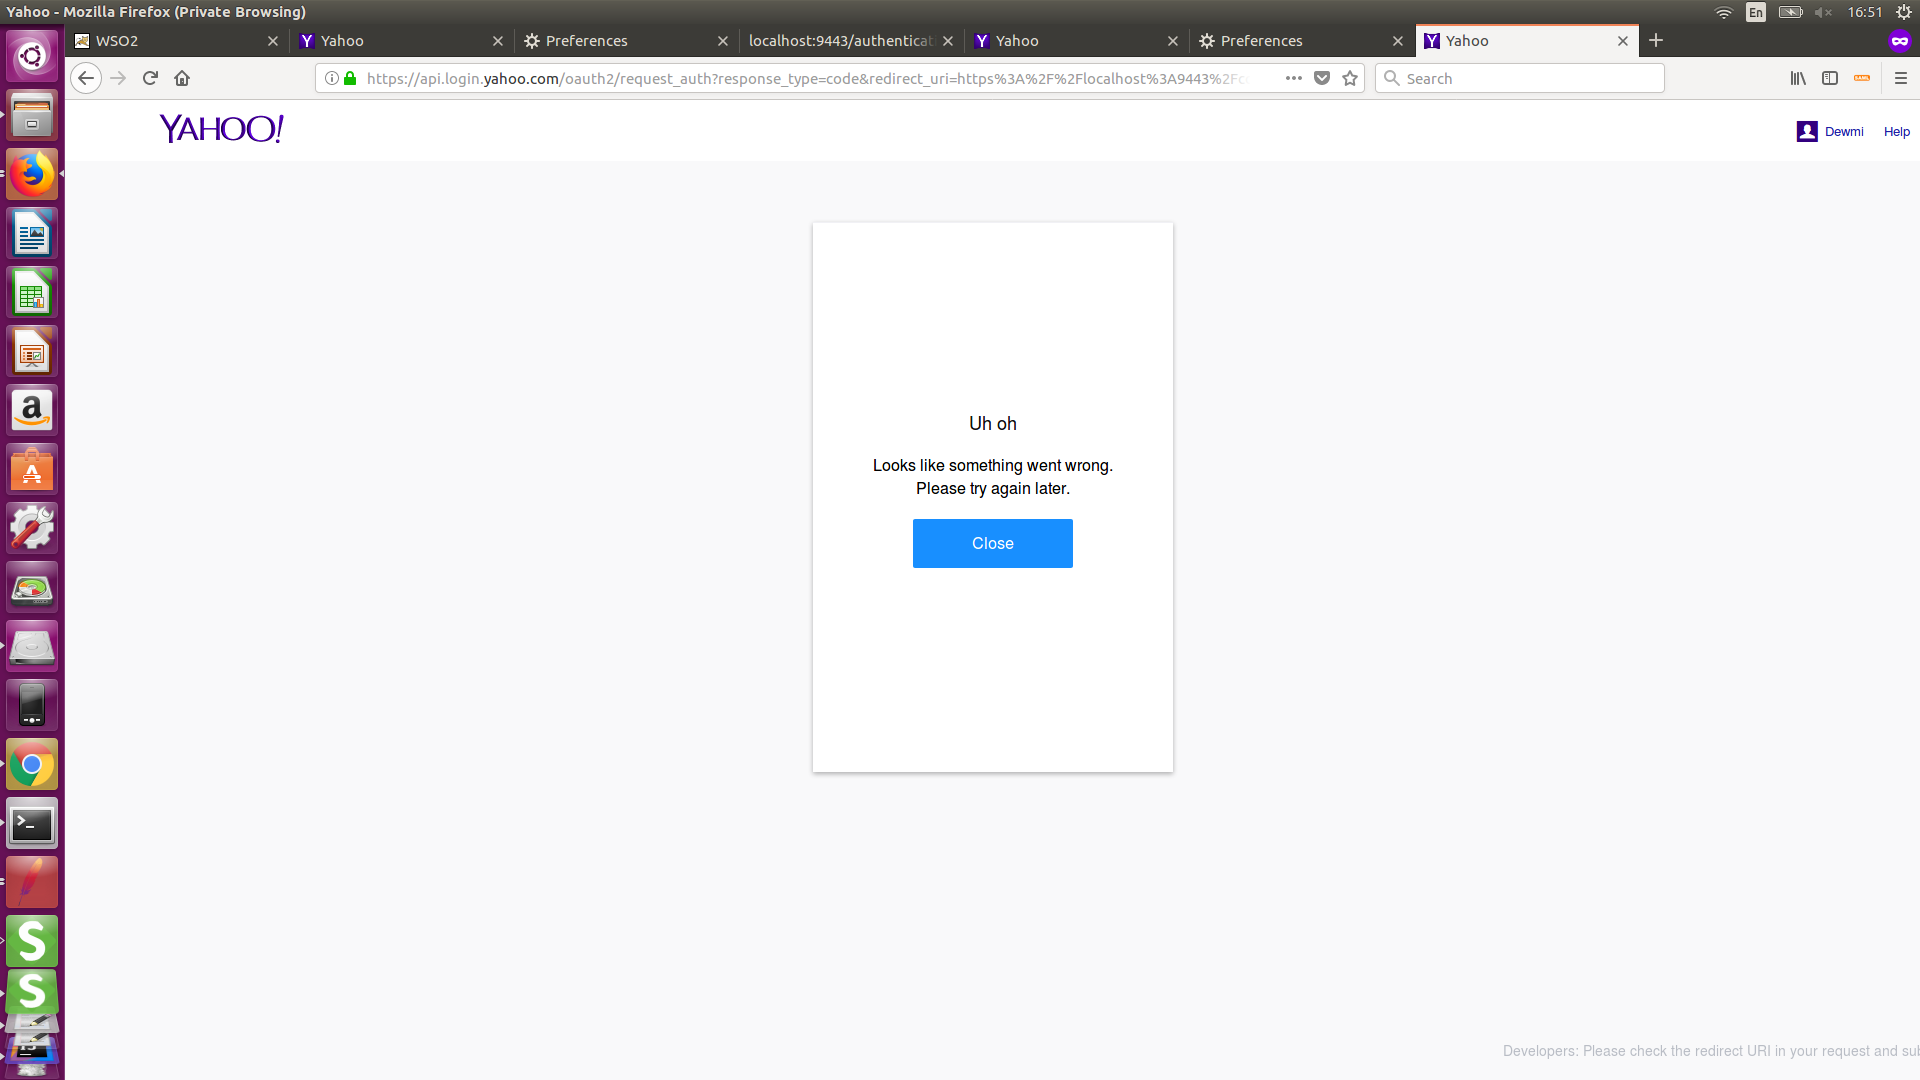This screenshot has width=1920, height=1080.
Task: Open the Help link
Action: [1896, 132]
